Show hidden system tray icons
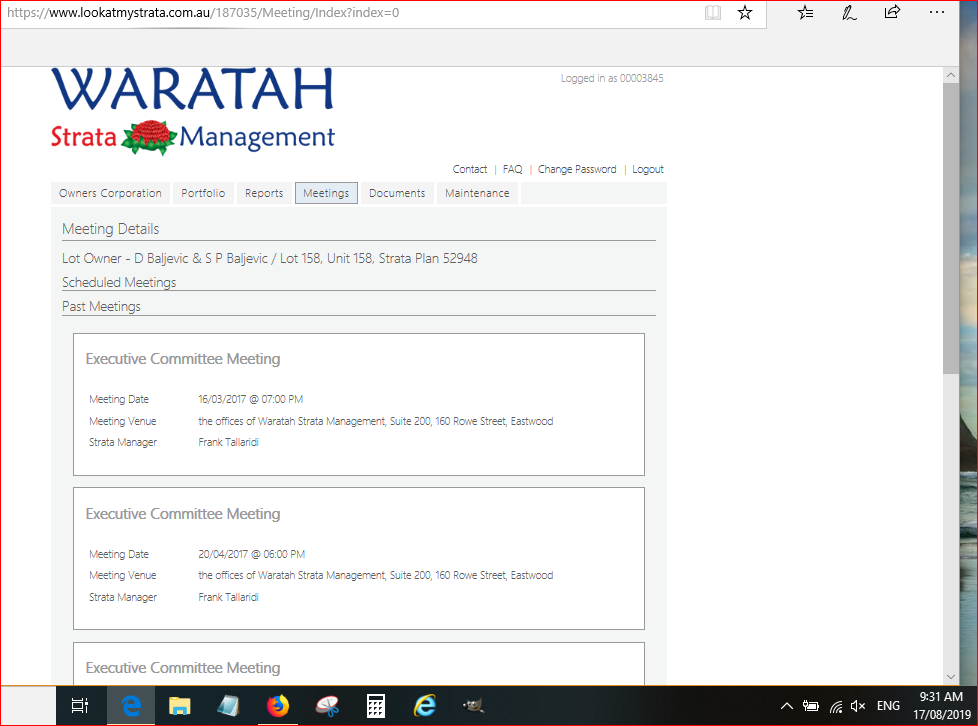This screenshot has height=726, width=978. [787, 706]
